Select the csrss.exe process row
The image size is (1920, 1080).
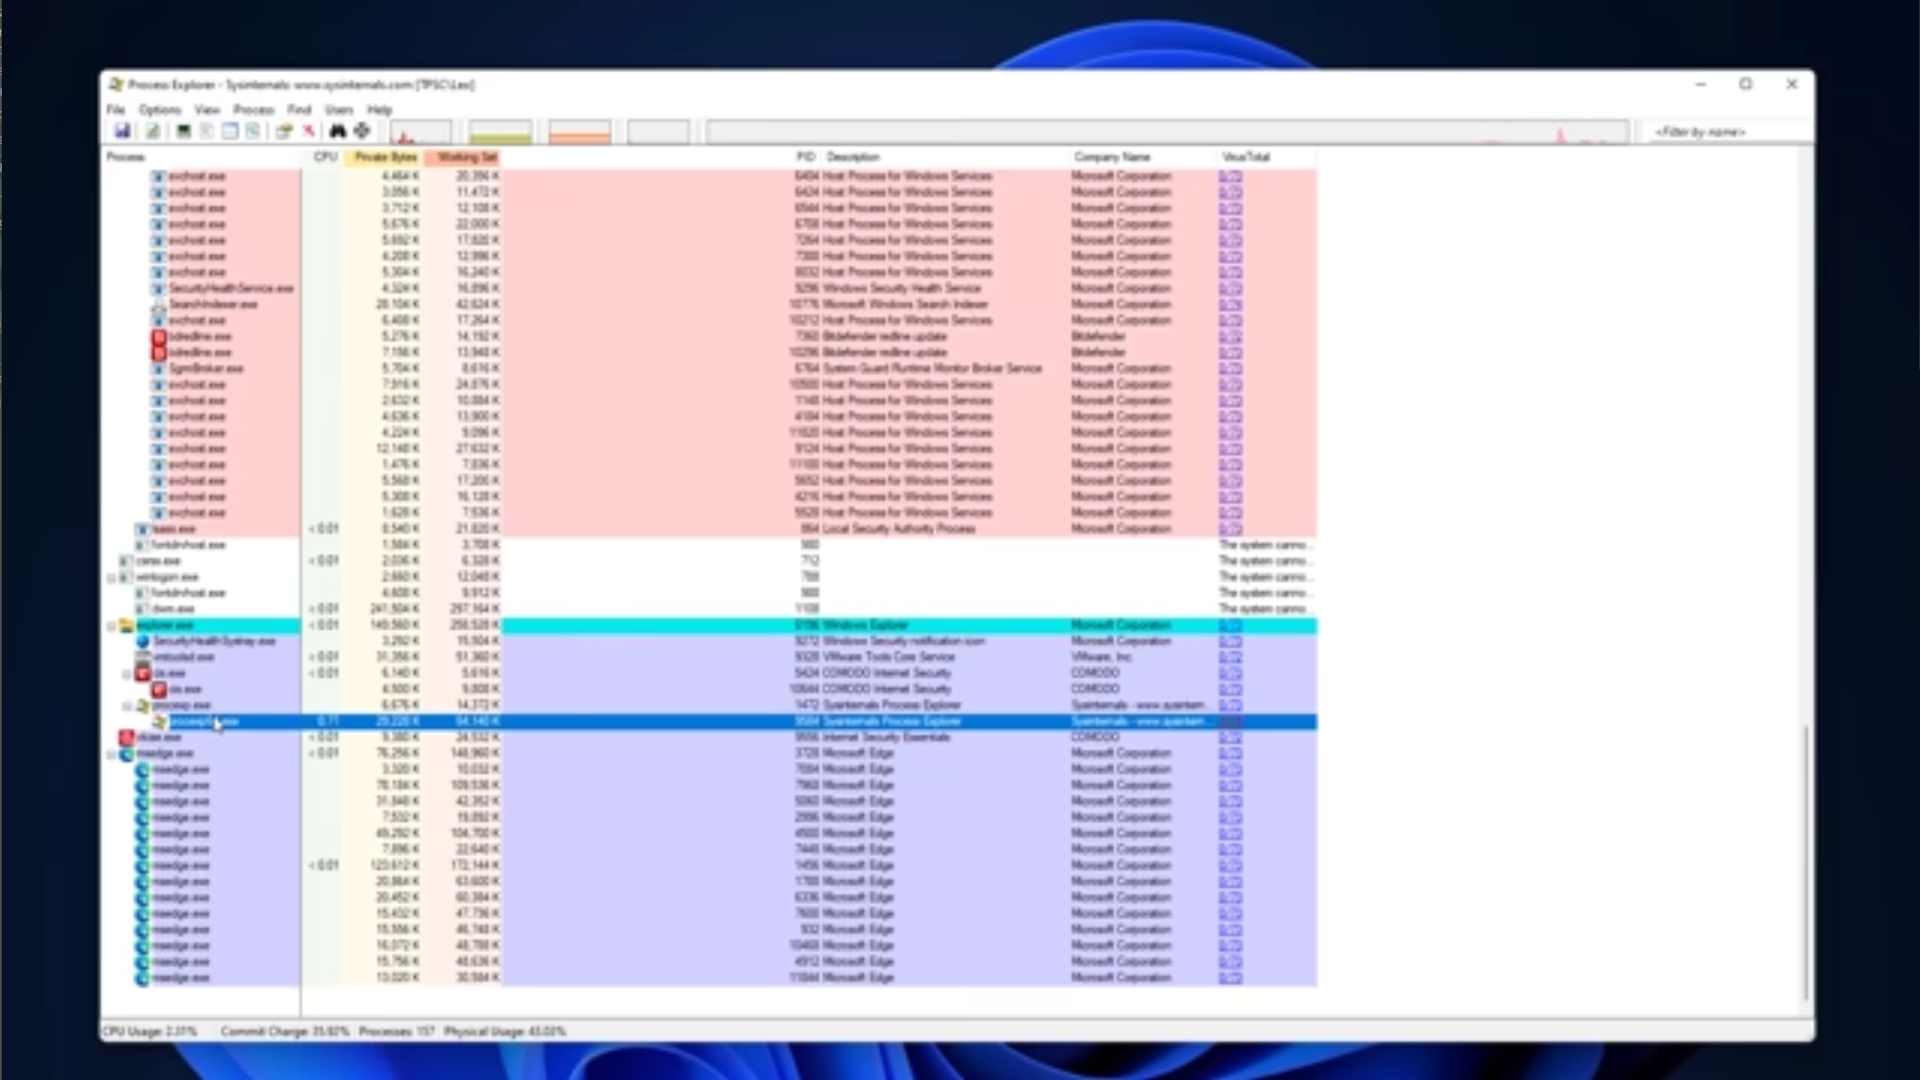[710, 561]
